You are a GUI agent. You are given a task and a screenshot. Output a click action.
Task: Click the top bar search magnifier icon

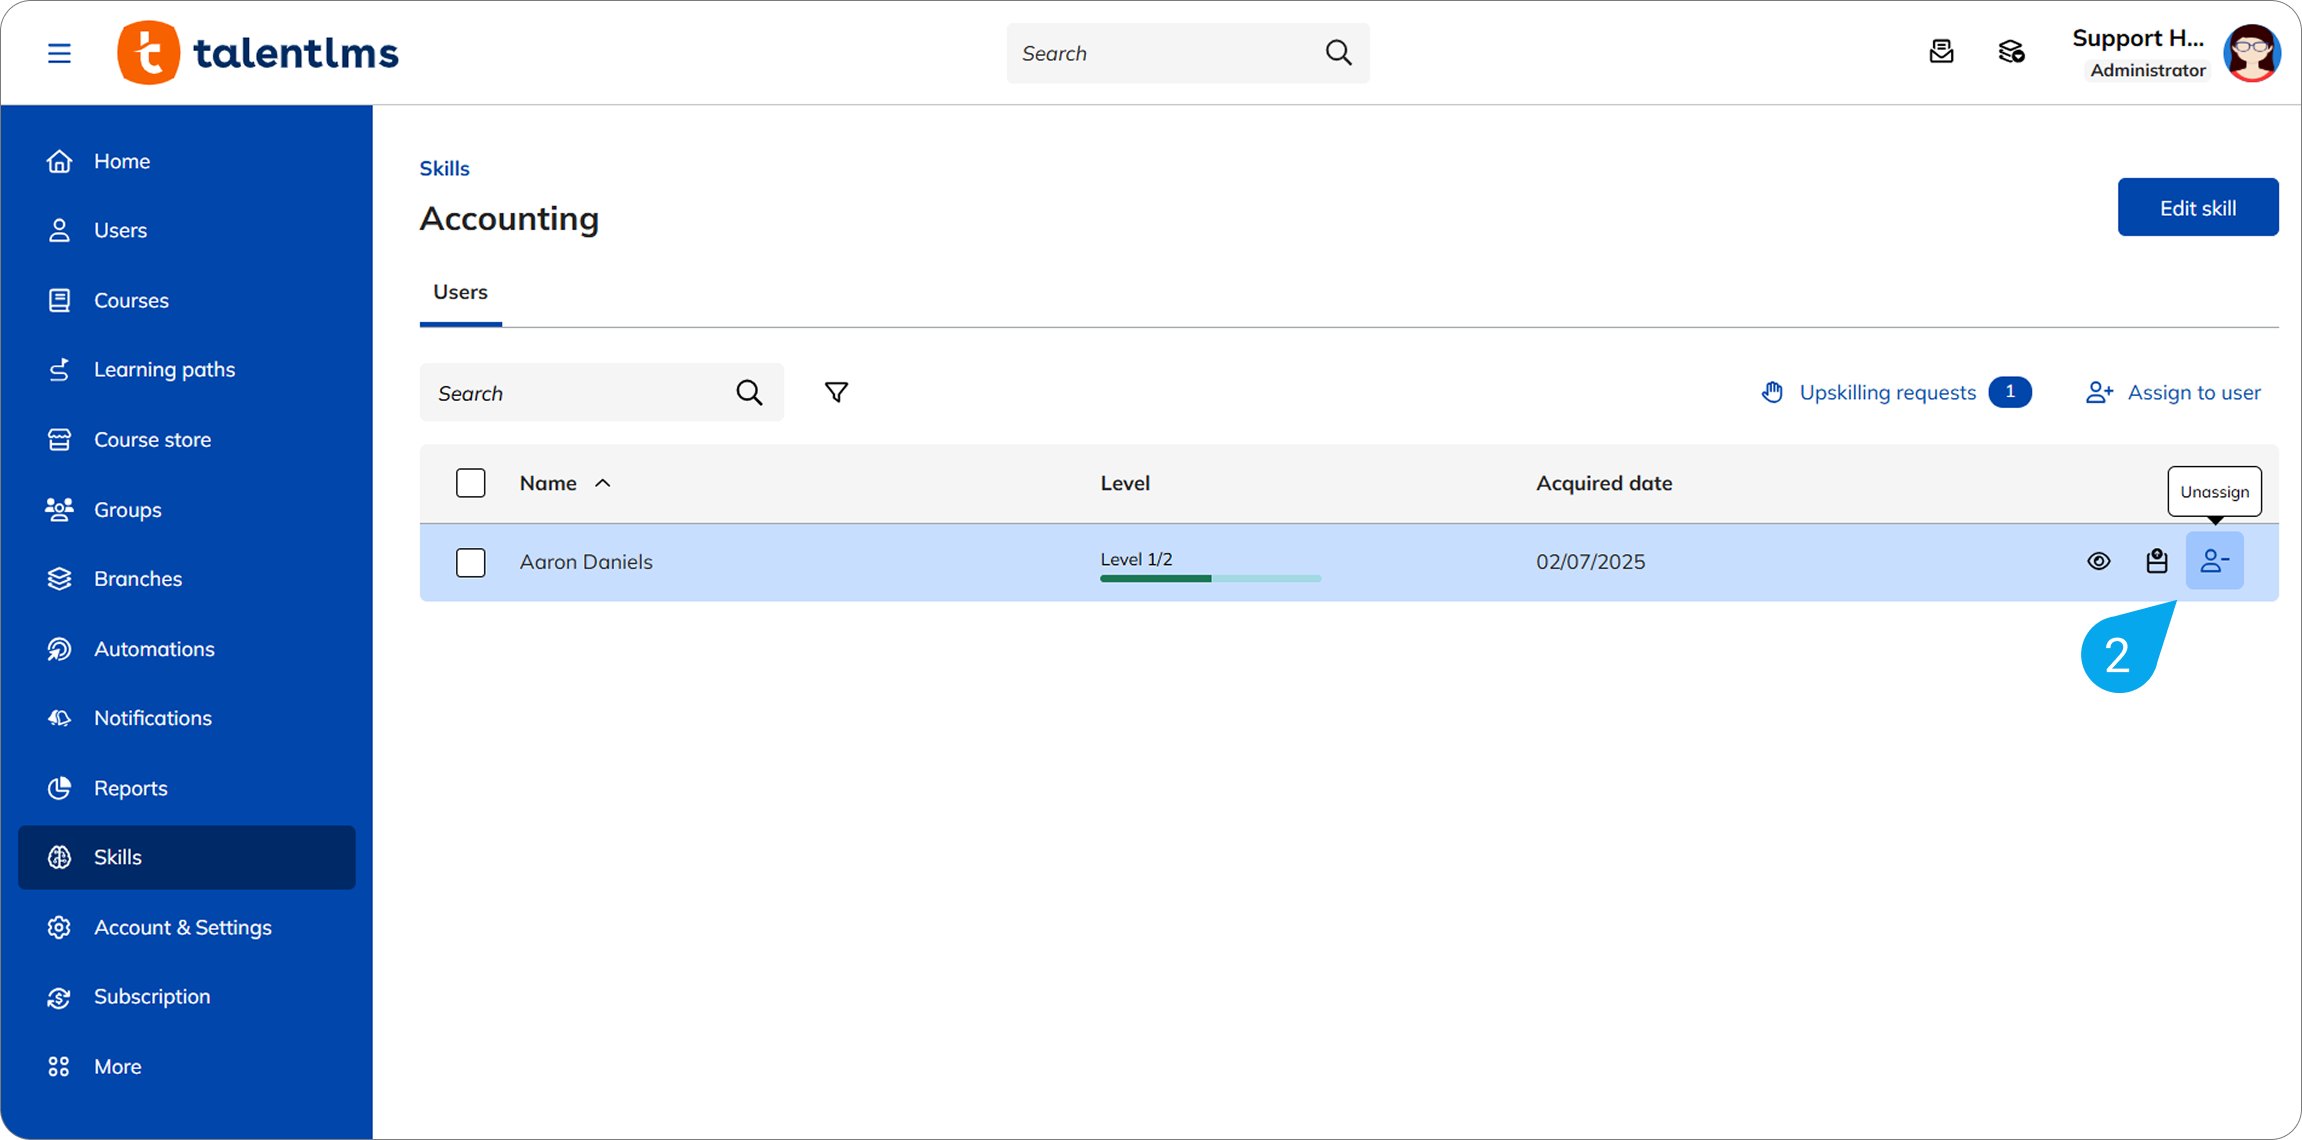pos(1338,53)
